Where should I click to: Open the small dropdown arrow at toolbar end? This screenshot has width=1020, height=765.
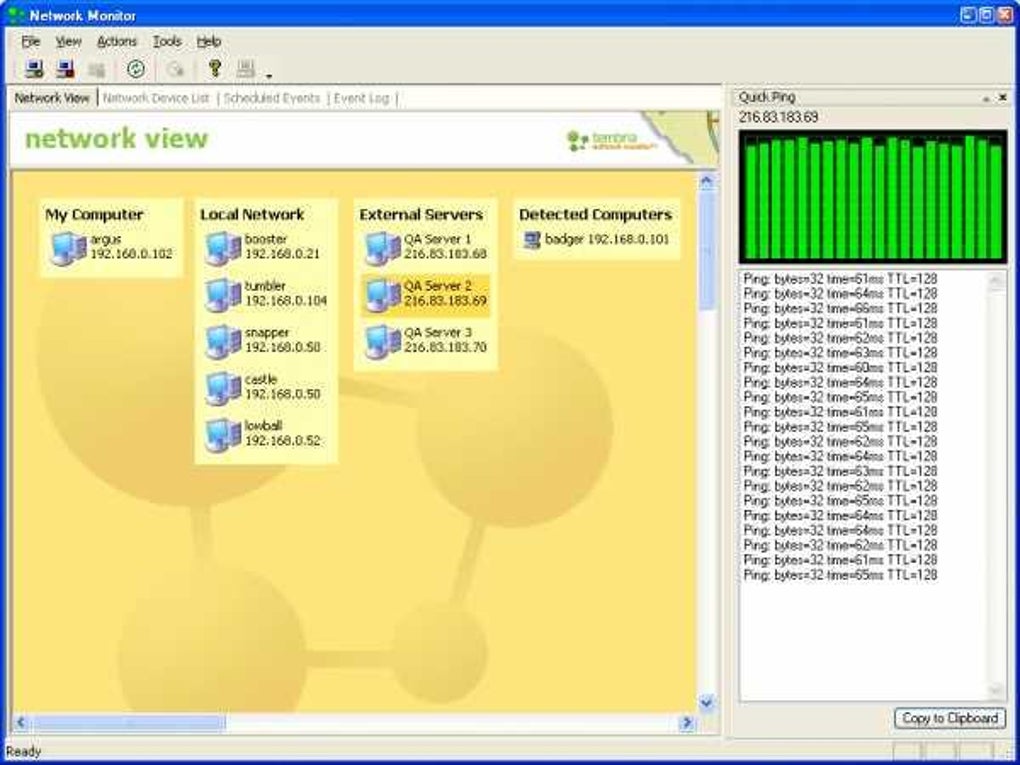click(x=269, y=76)
